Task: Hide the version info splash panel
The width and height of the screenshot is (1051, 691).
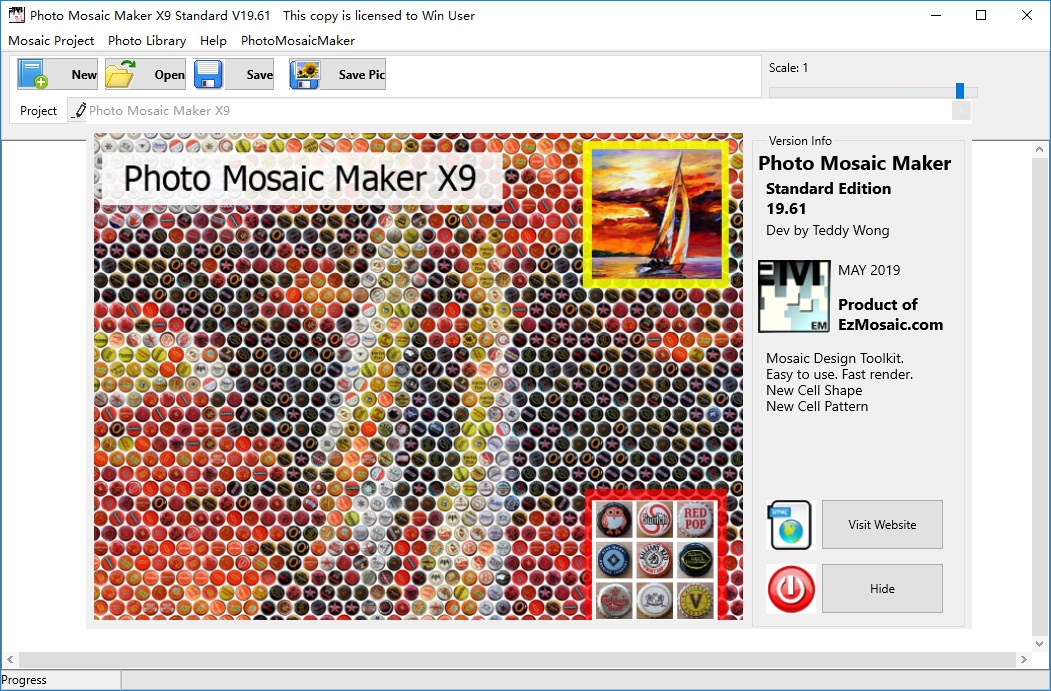Action: pos(882,588)
